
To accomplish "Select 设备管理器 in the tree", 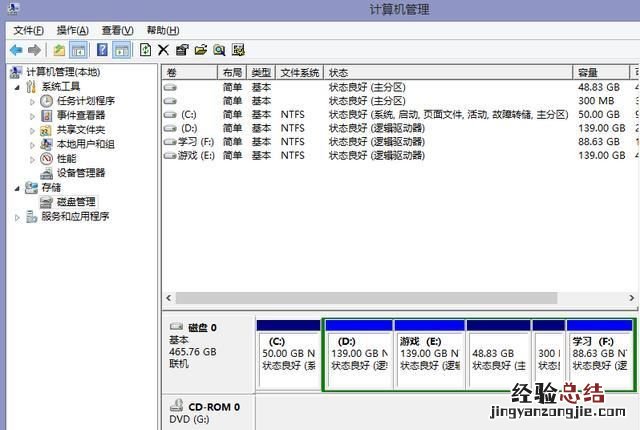I will click(x=80, y=173).
